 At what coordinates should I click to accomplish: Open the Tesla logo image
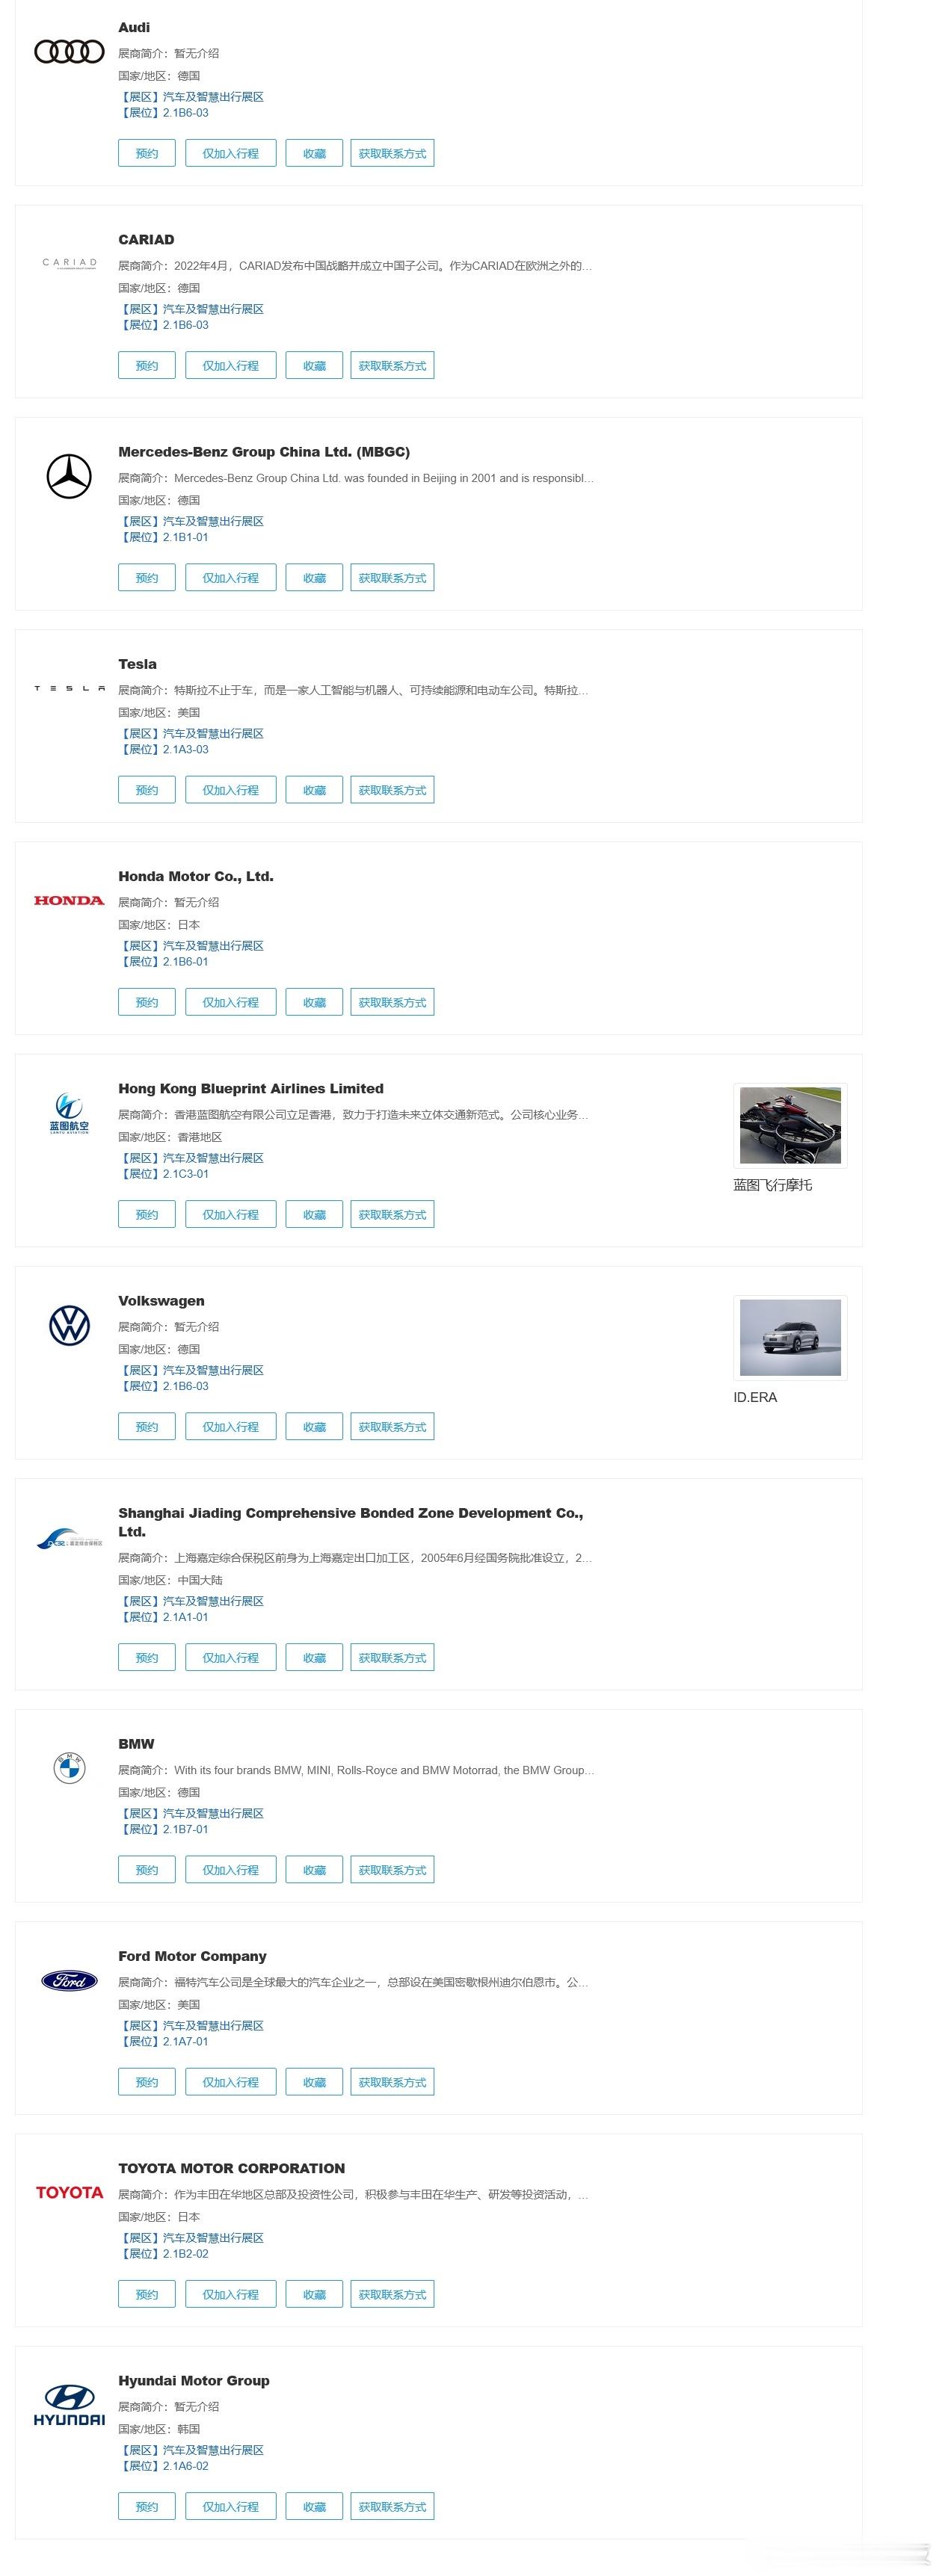(69, 688)
